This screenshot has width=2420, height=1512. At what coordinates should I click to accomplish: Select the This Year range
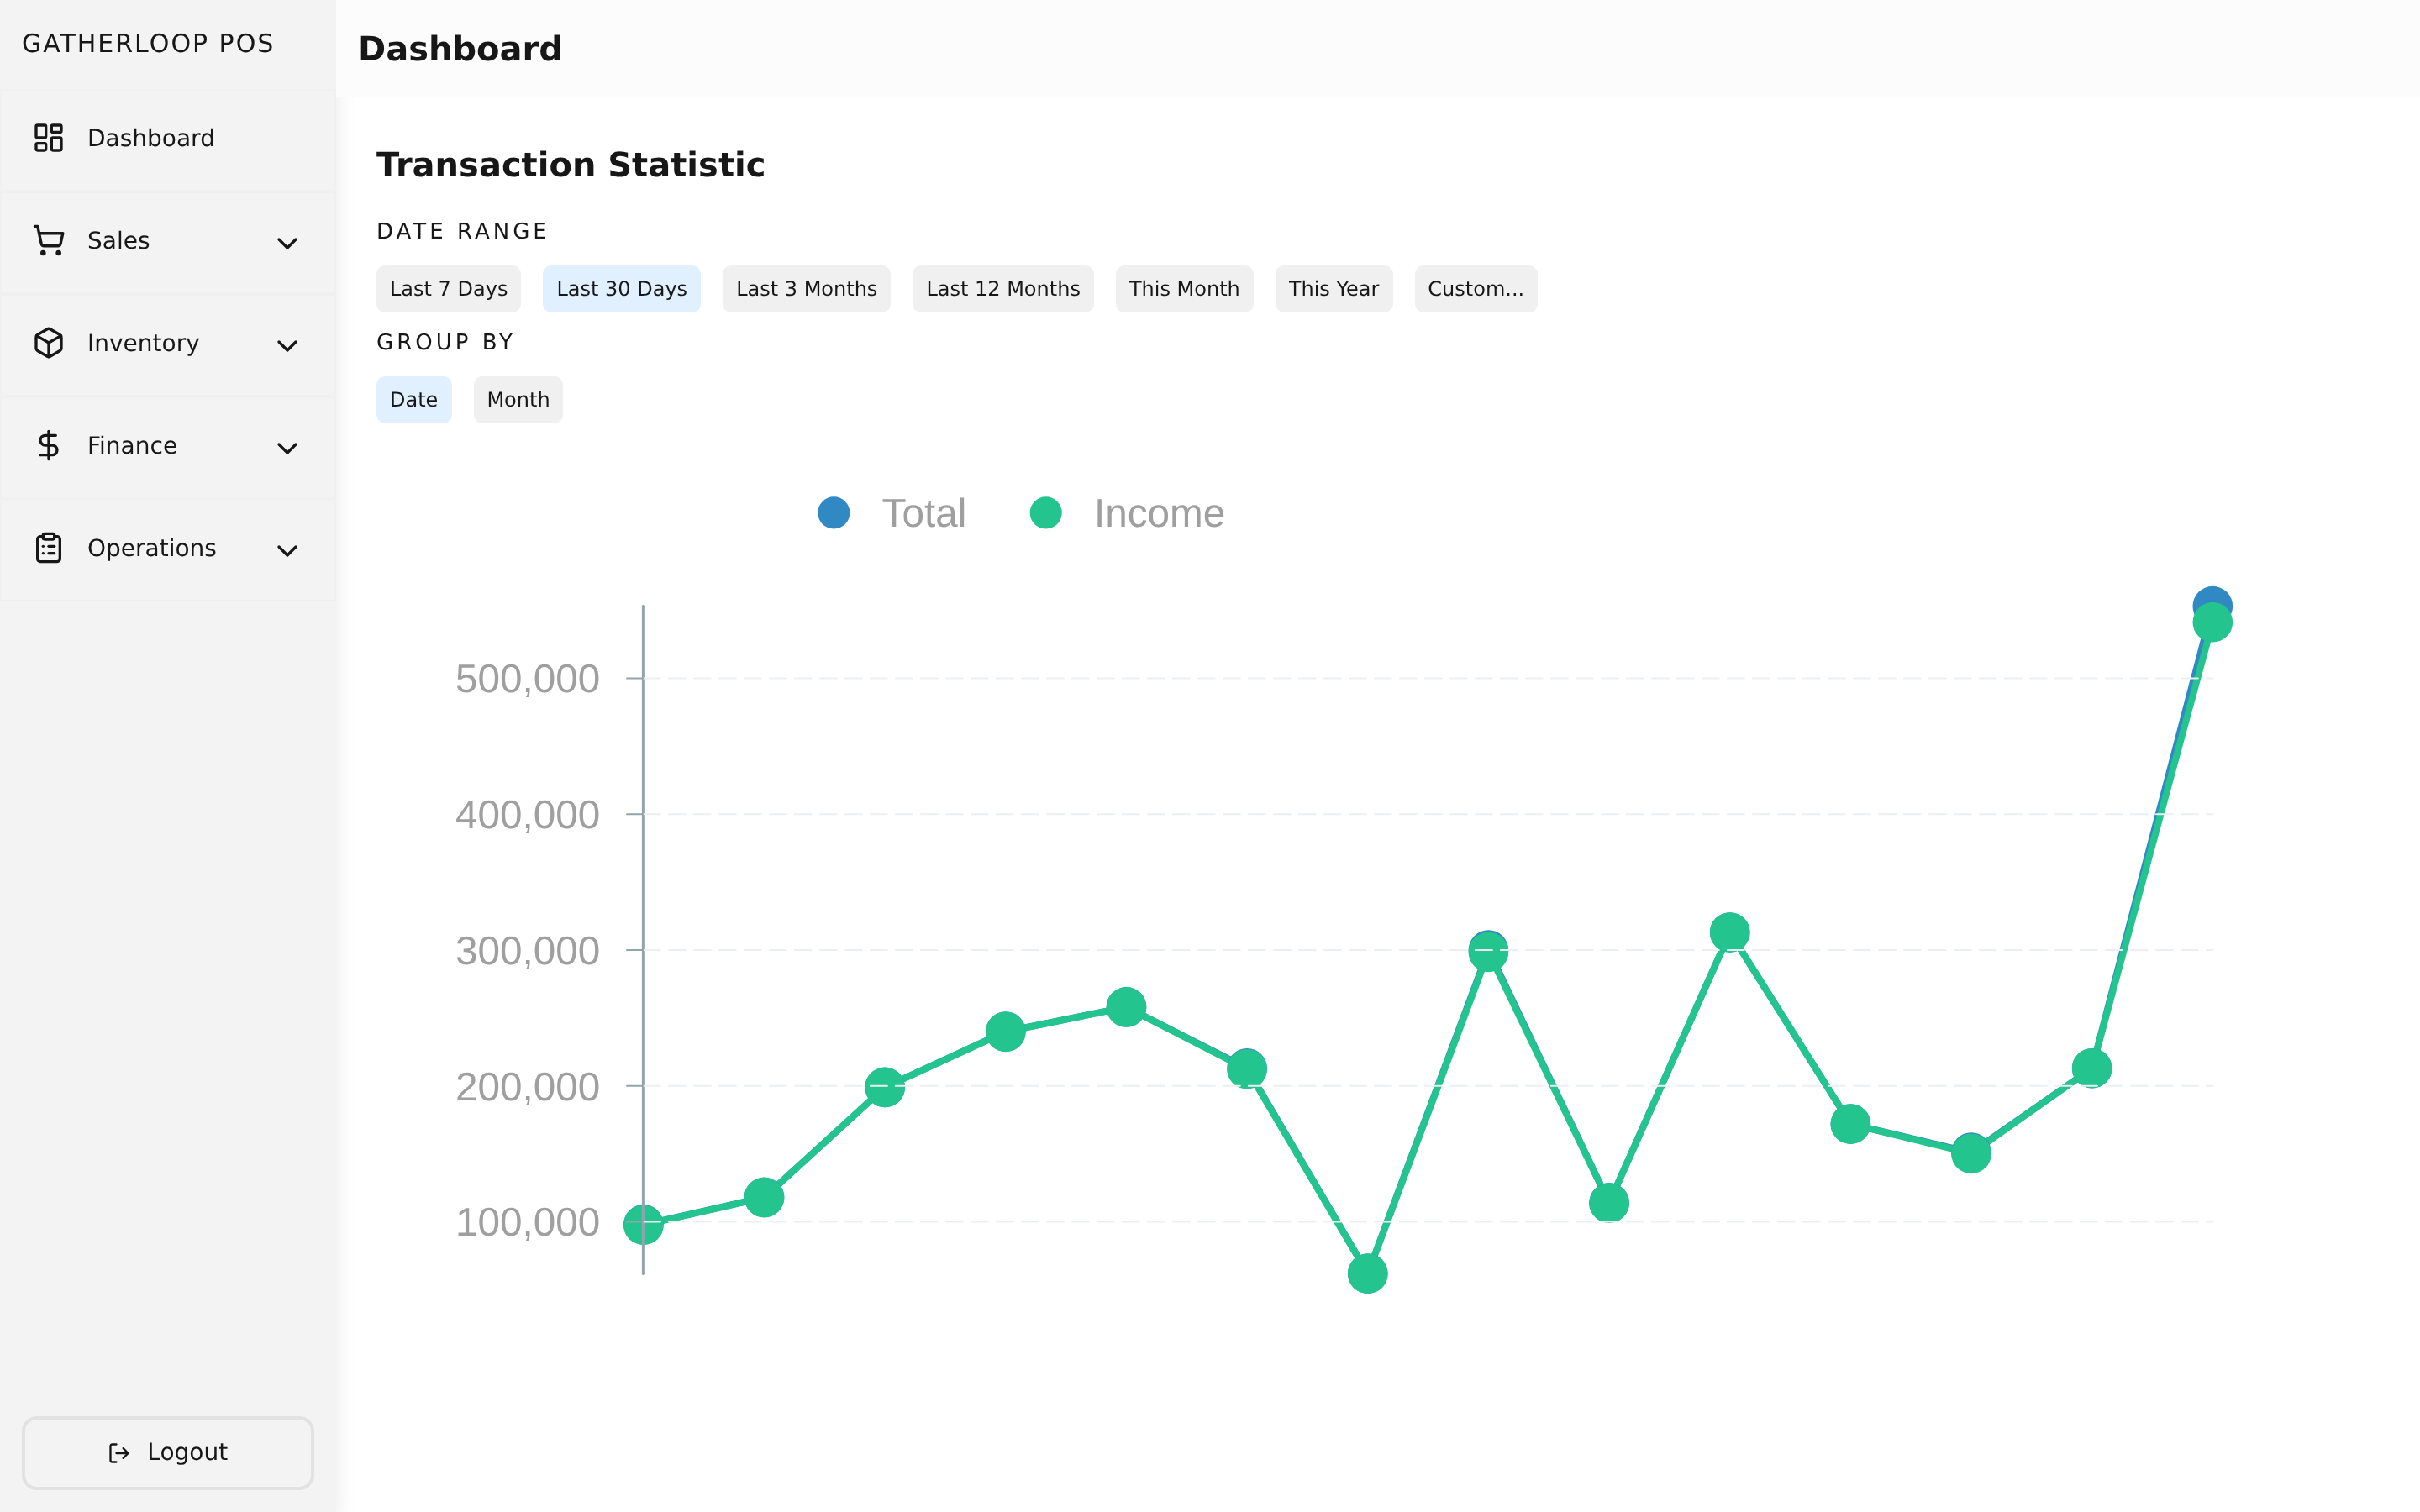[1333, 289]
